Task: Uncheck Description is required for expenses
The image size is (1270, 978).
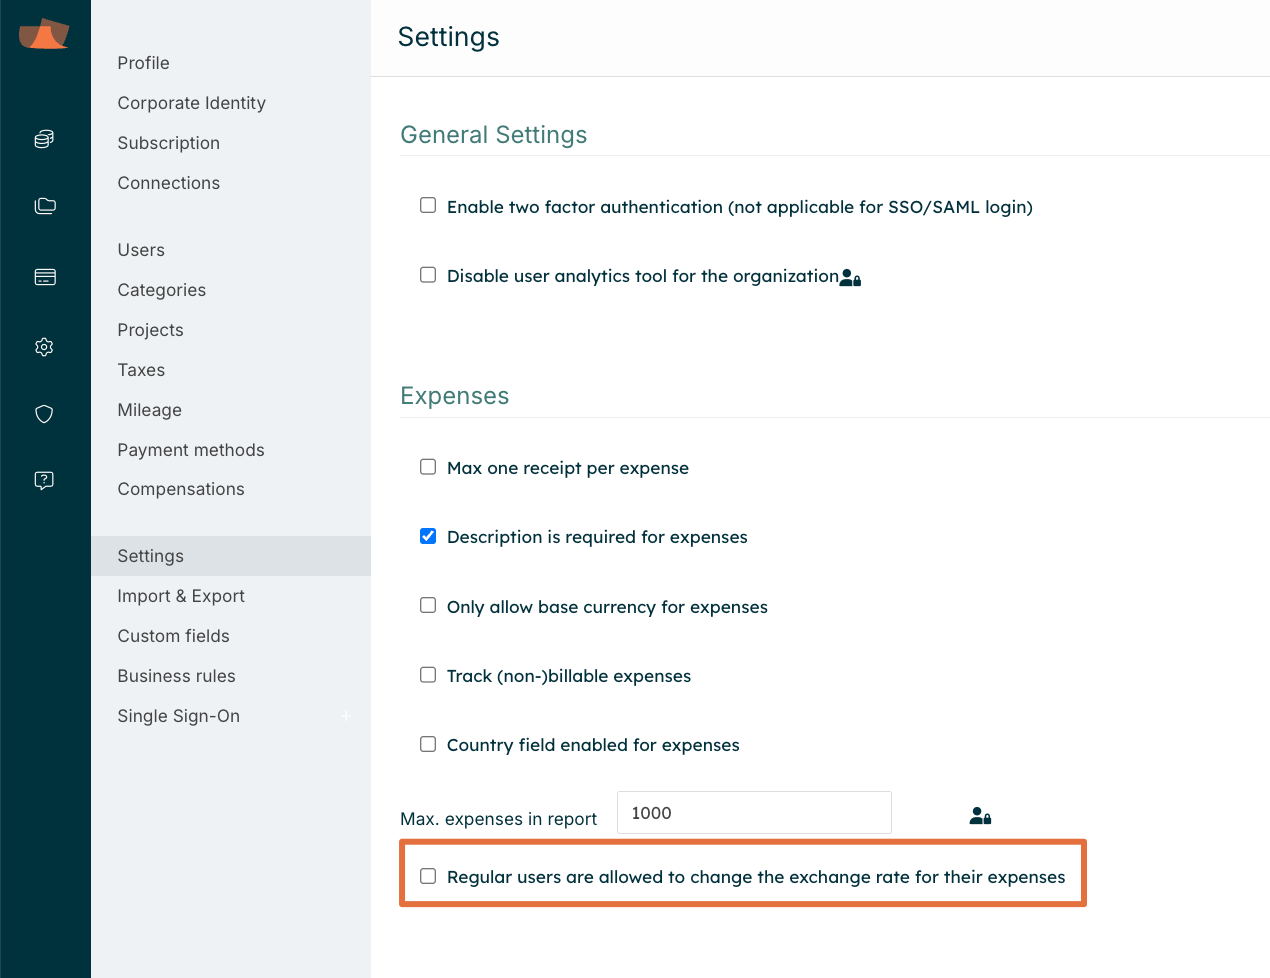Action: coord(428,536)
